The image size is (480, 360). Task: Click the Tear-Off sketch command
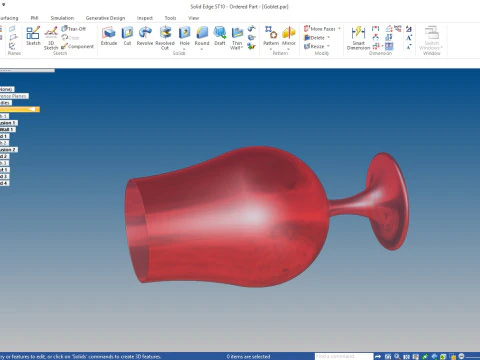click(x=74, y=29)
